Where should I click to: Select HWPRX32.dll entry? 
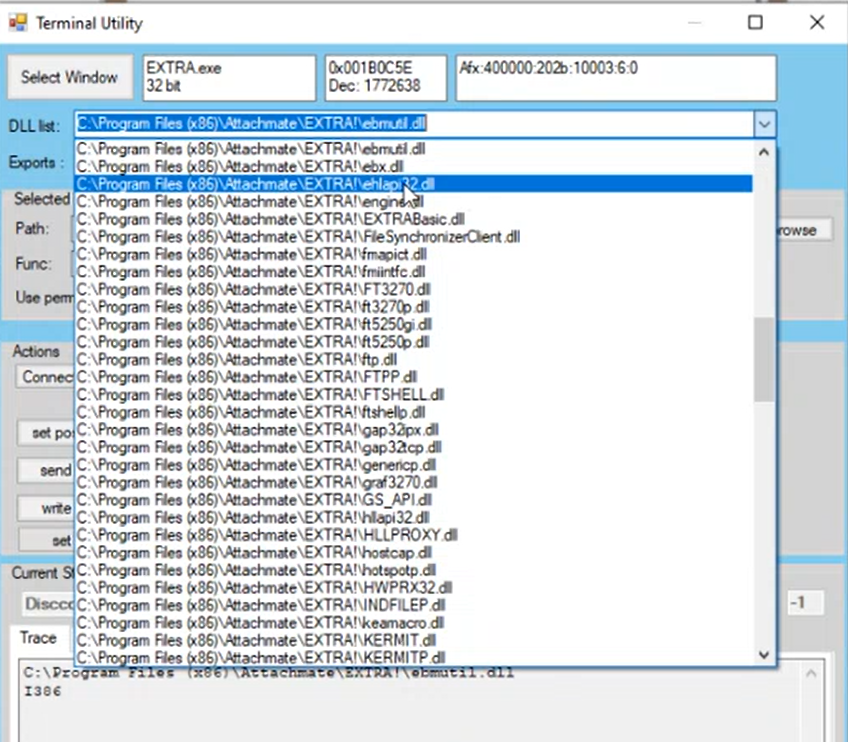pyautogui.click(x=413, y=588)
